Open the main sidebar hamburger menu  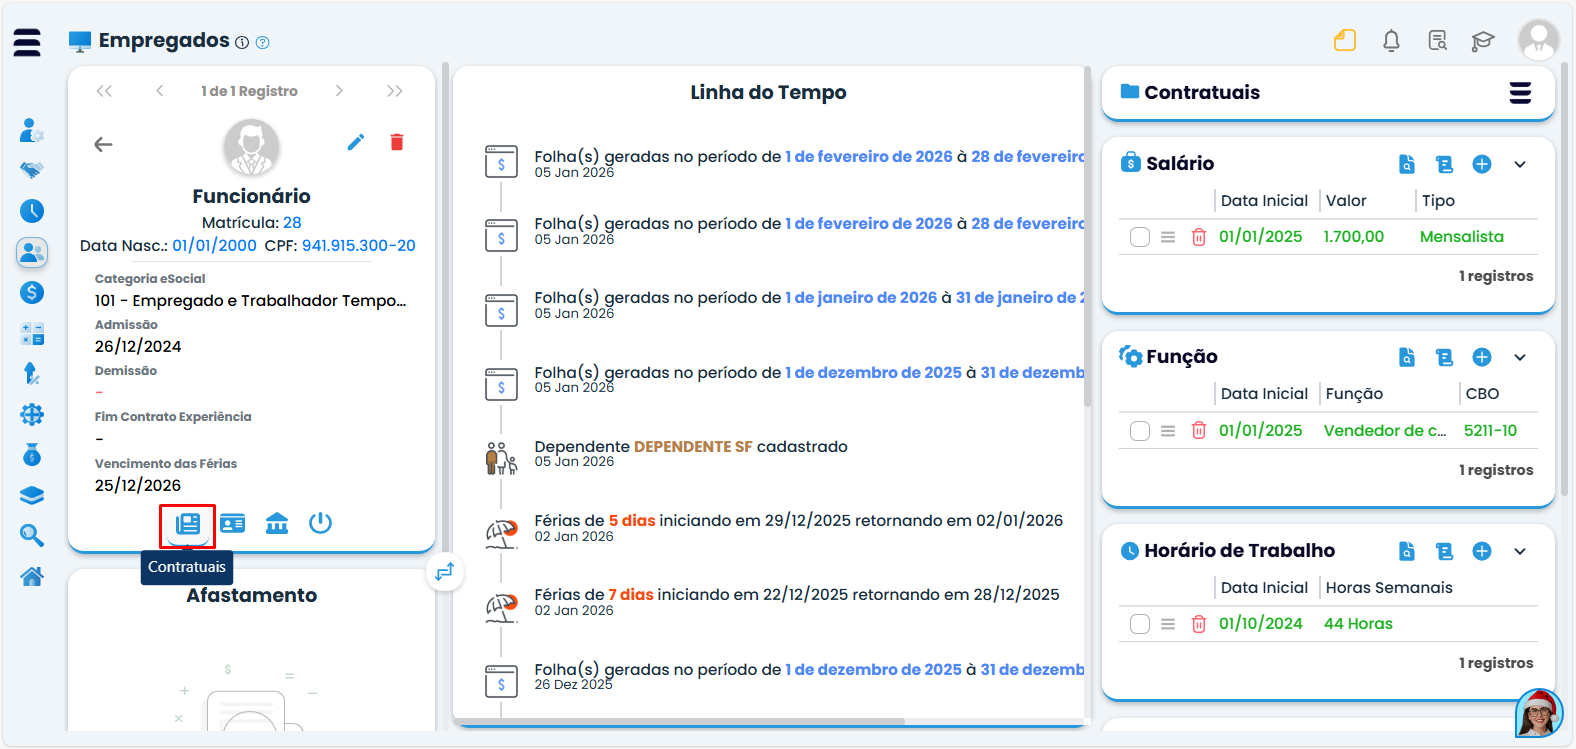[27, 42]
